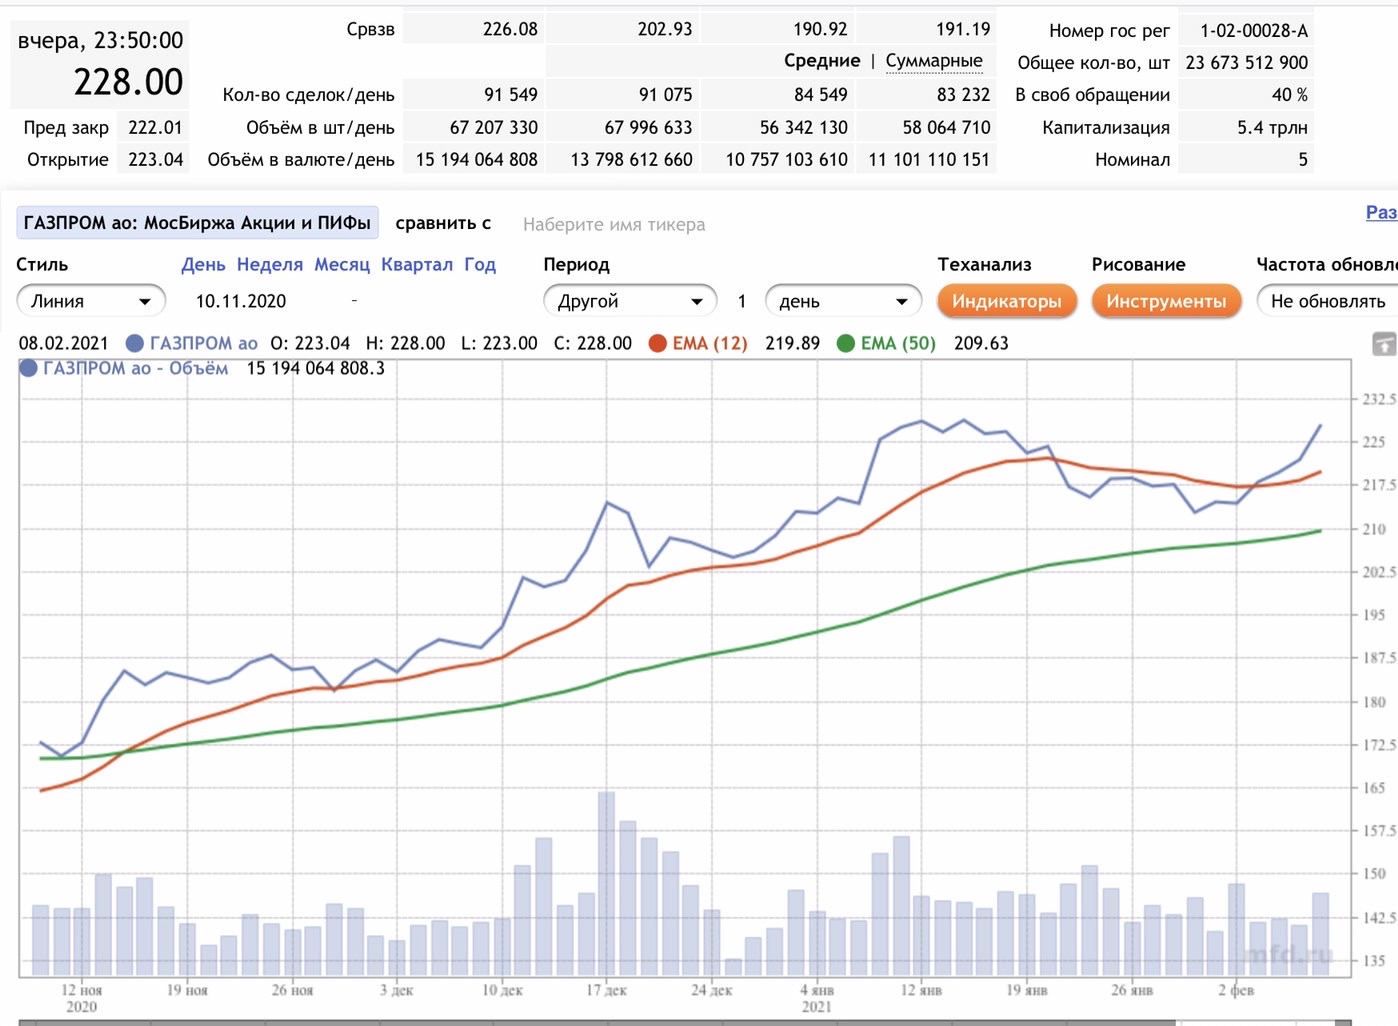This screenshot has width=1398, height=1026.
Task: Select the День range link
Action: click(203, 265)
